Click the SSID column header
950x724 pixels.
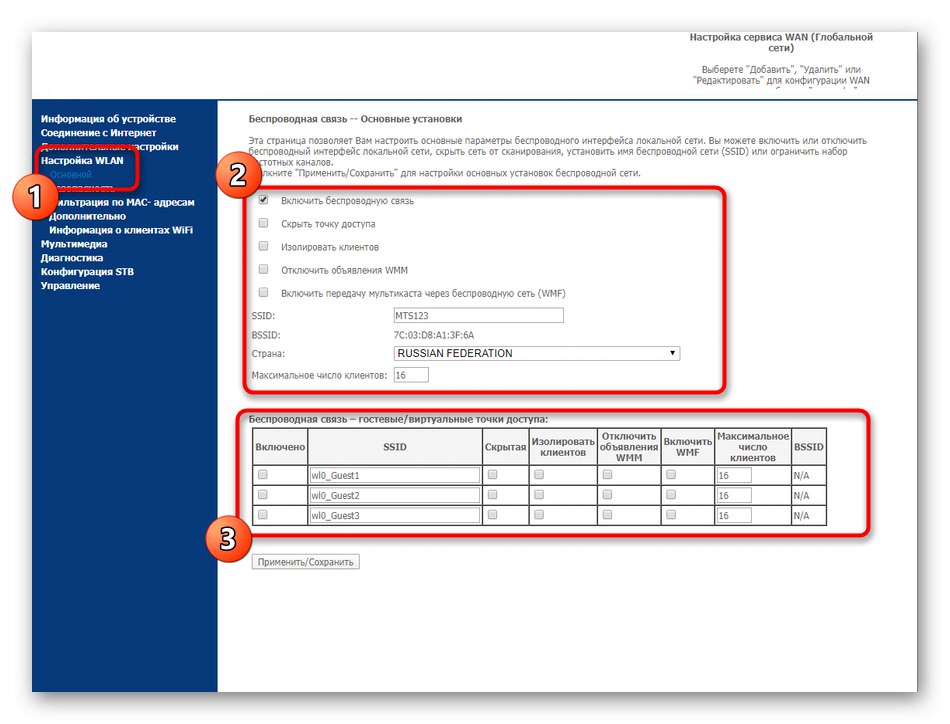pos(394,447)
